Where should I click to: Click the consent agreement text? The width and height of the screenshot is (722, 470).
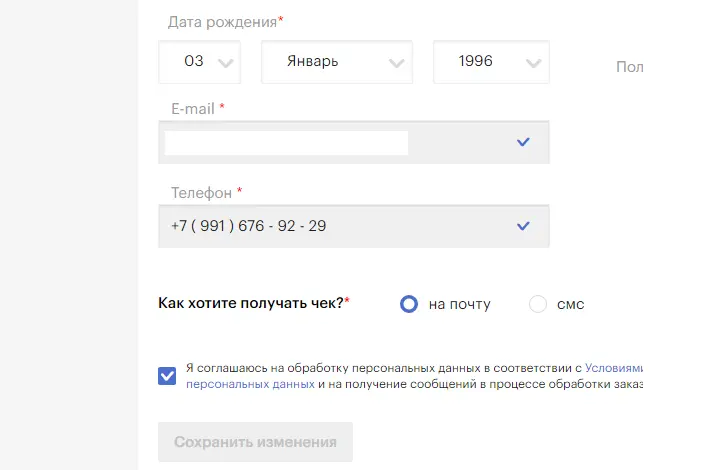(x=414, y=376)
